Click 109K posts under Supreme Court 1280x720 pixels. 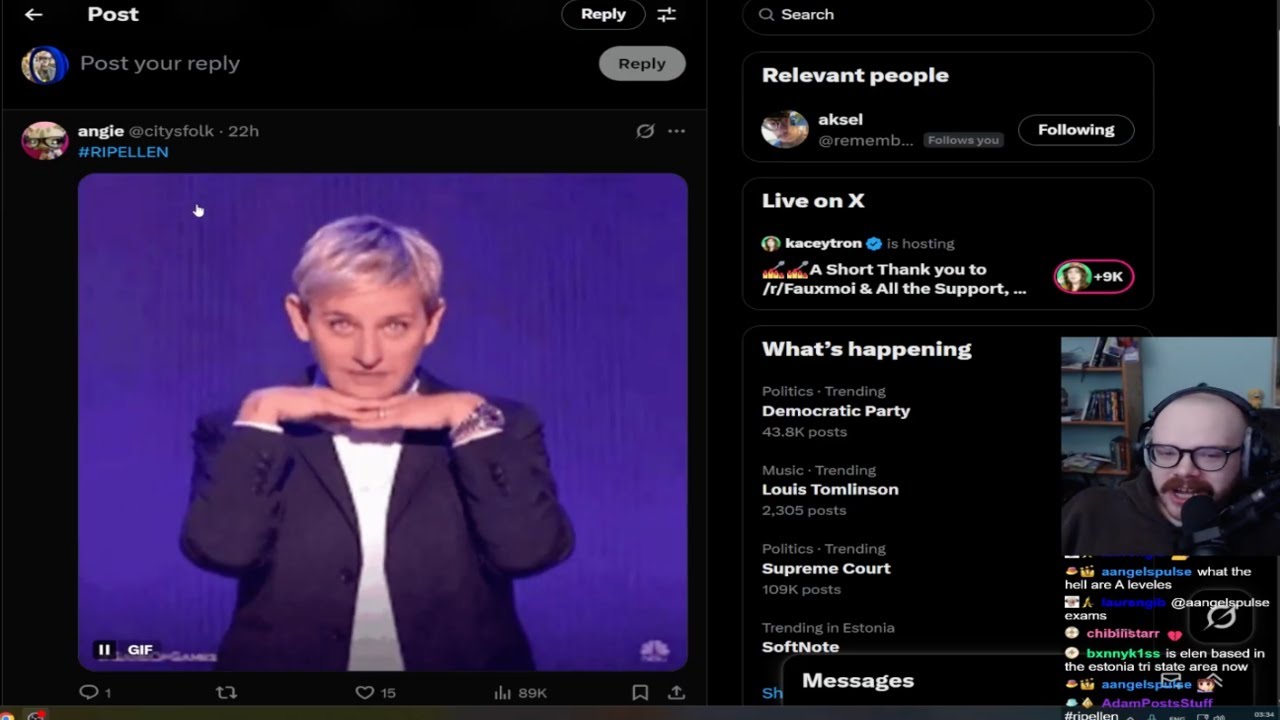(801, 590)
